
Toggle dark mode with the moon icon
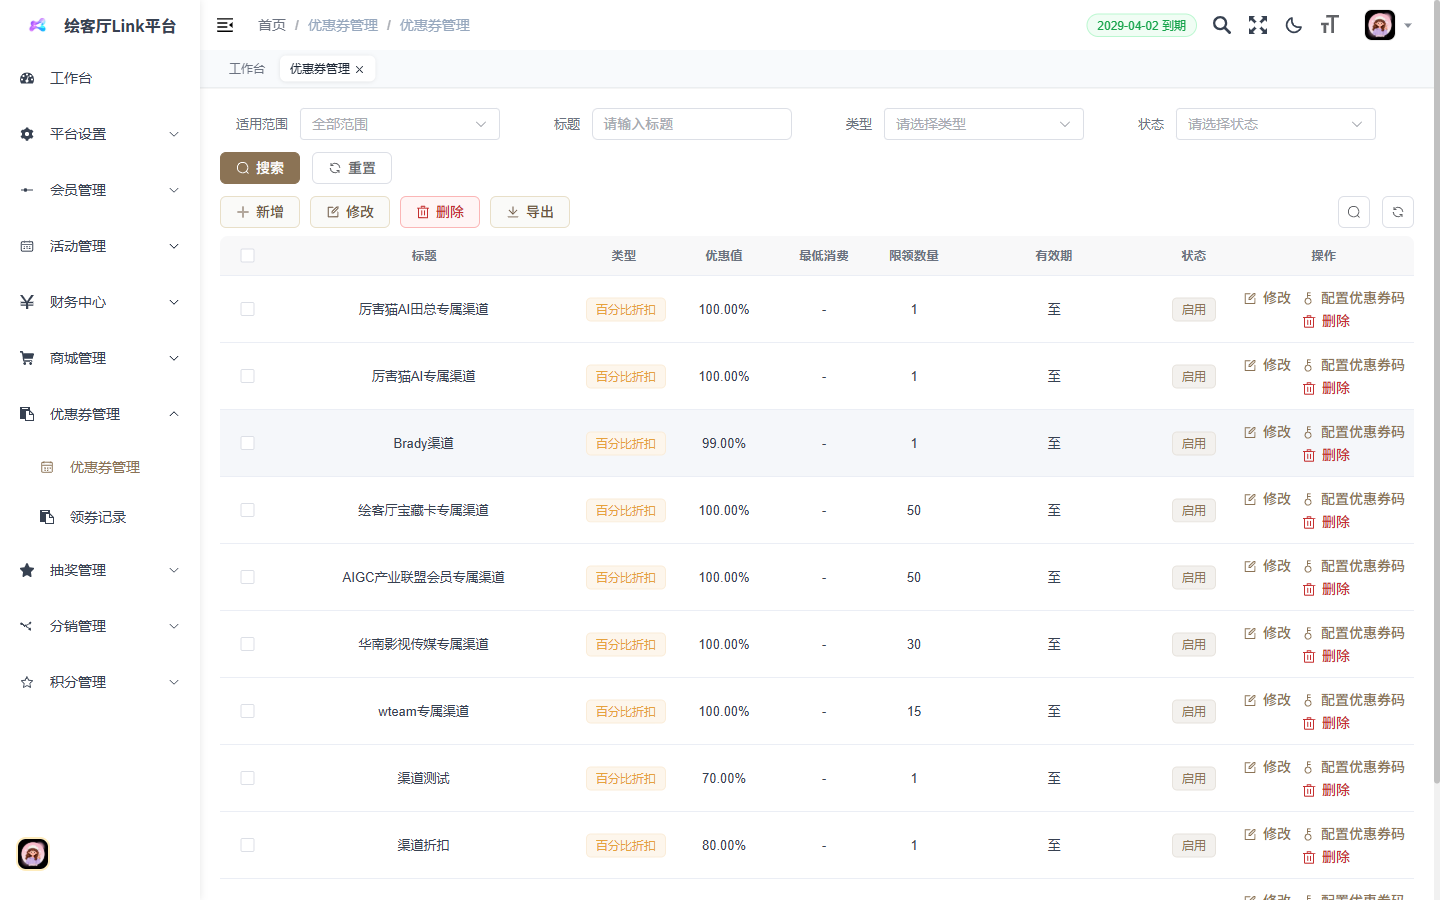coord(1293,25)
